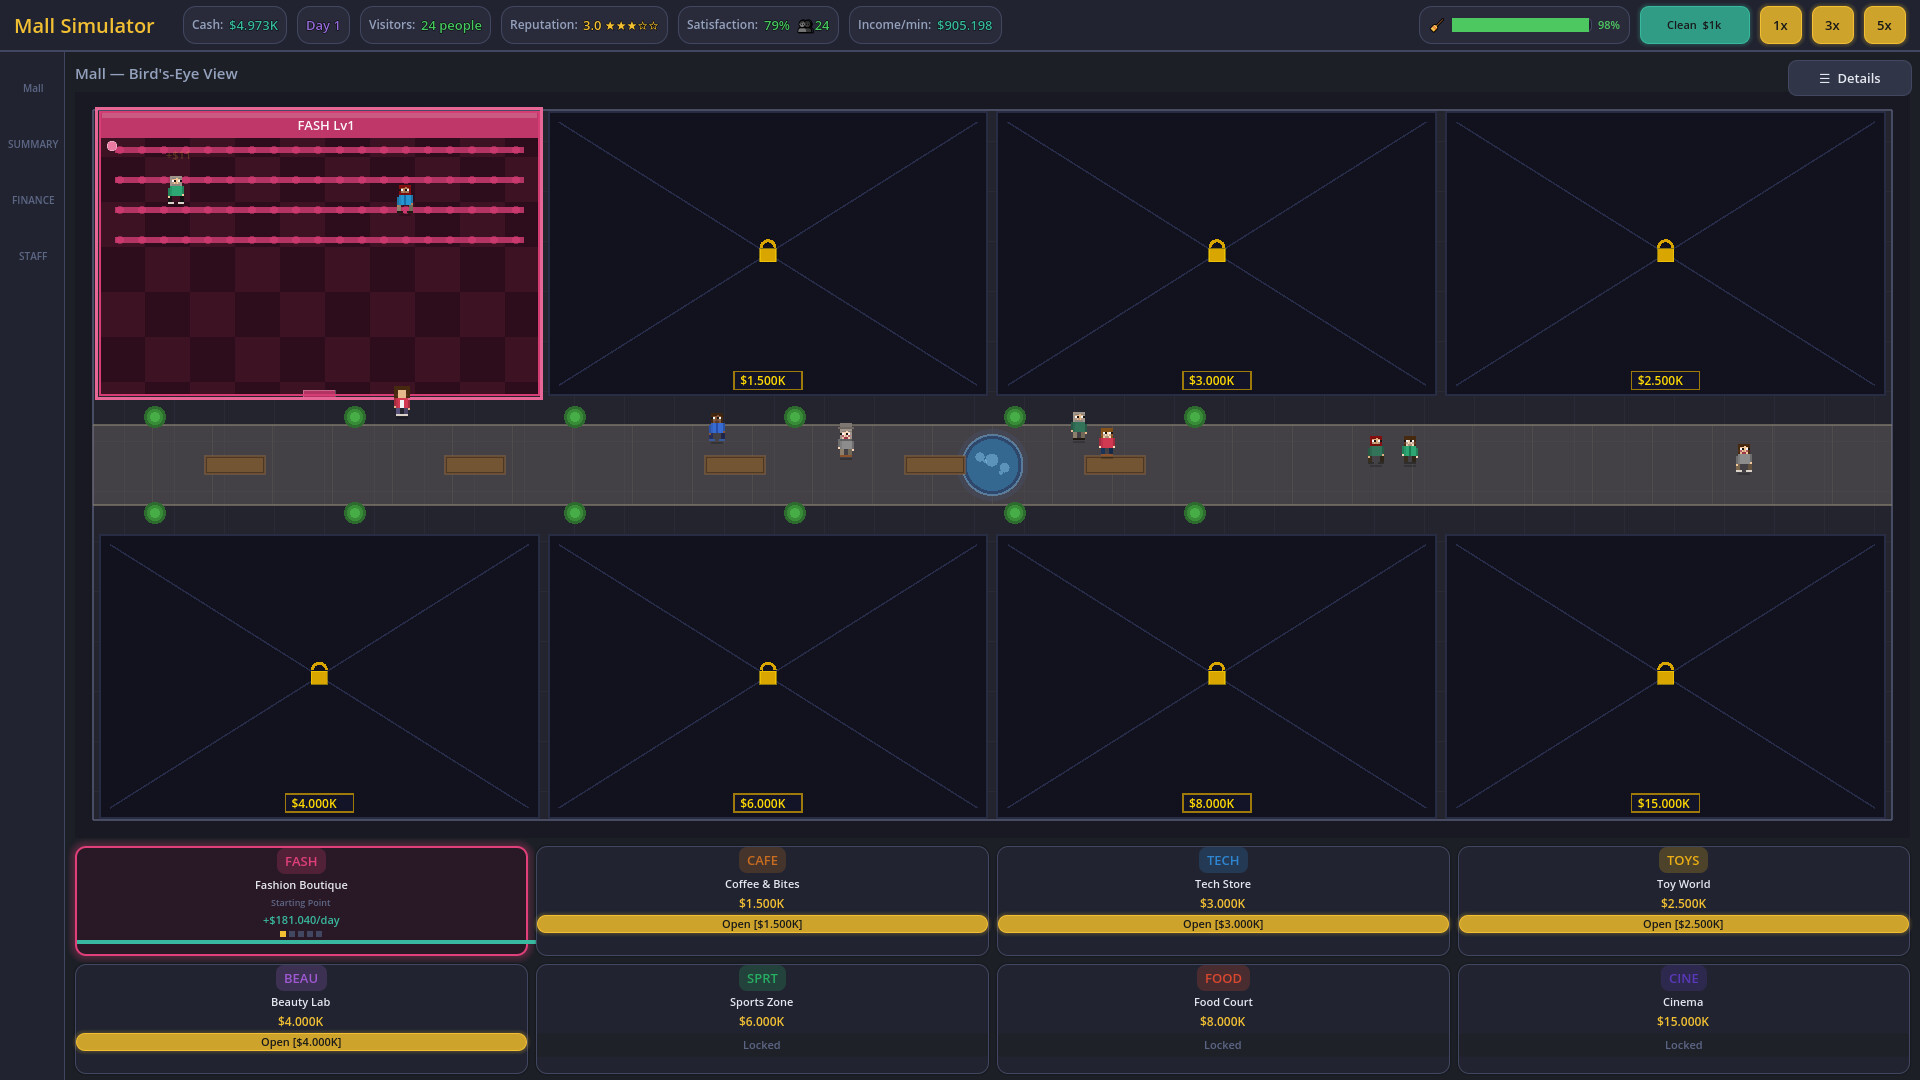Open the Details panel
This screenshot has width=1920, height=1080.
click(1849, 78)
